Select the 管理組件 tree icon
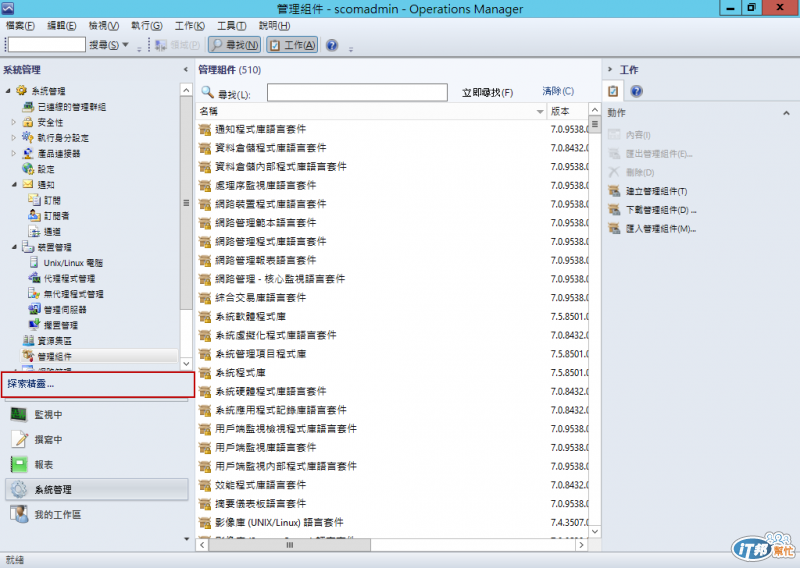800x568 pixels. 28,356
